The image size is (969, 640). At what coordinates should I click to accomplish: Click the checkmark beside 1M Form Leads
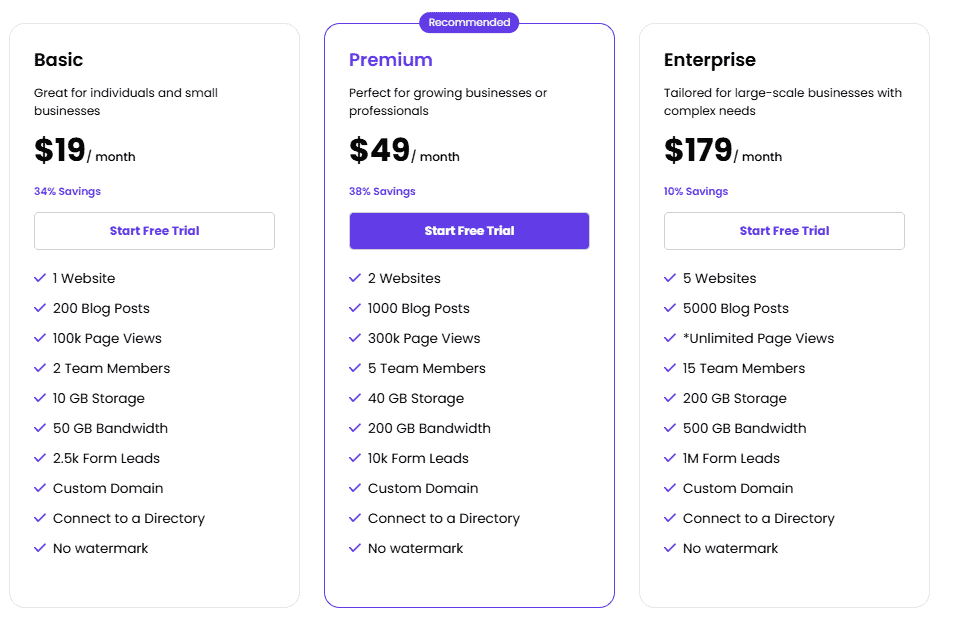(x=670, y=458)
